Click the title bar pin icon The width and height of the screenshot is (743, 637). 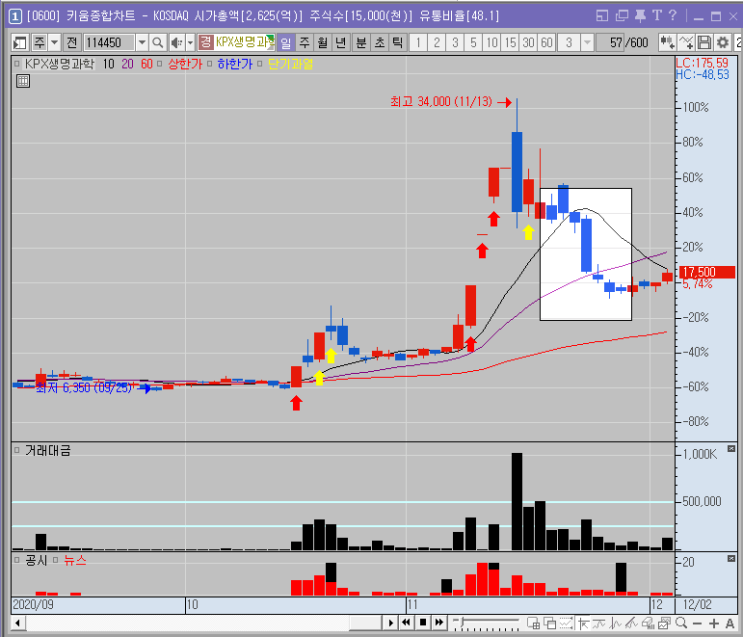(x=640, y=16)
